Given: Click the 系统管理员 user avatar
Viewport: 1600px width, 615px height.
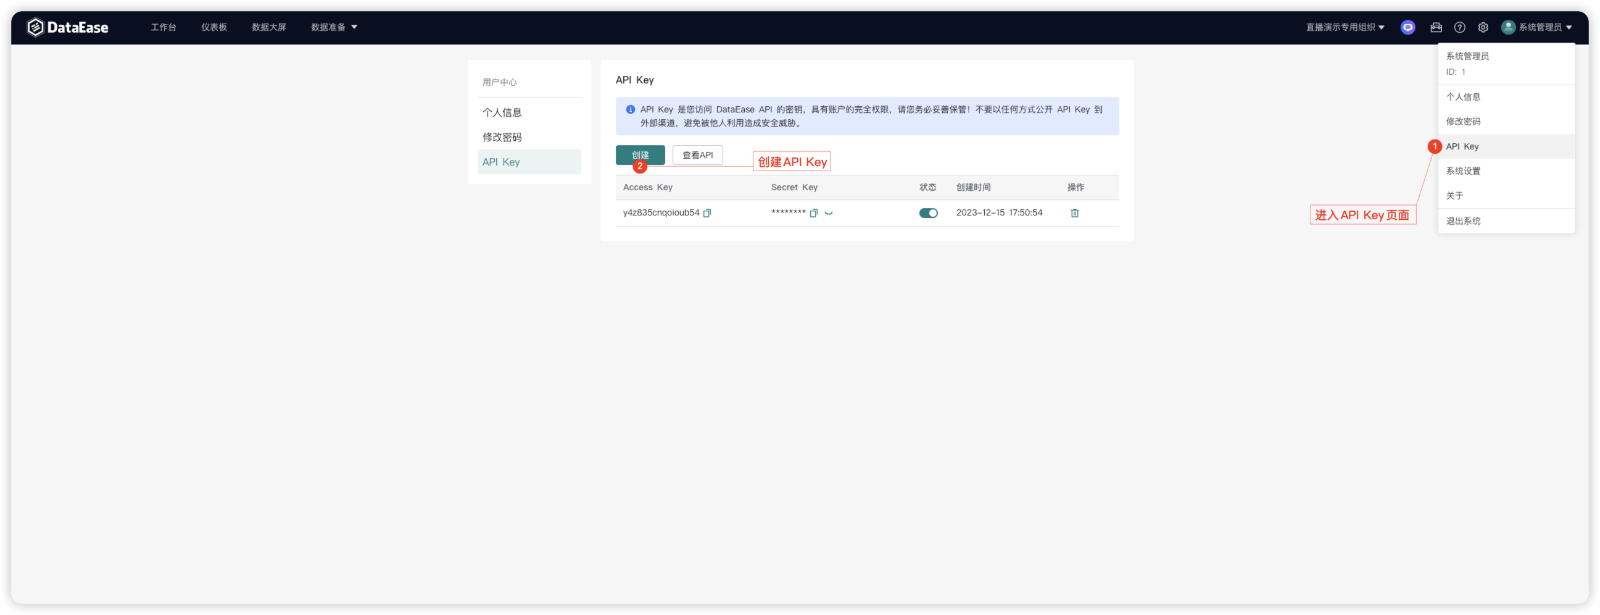Looking at the screenshot, I should pyautogui.click(x=1508, y=27).
